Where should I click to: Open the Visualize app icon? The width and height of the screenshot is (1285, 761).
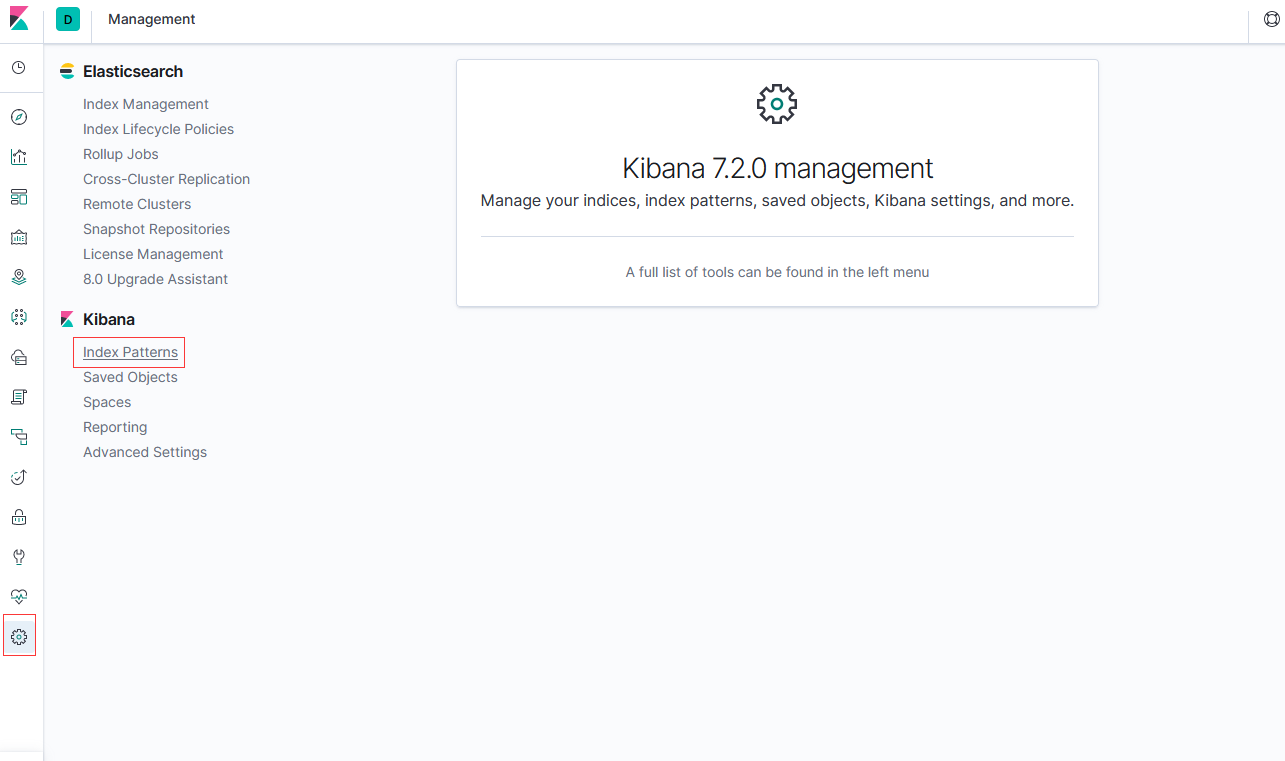click(x=19, y=157)
